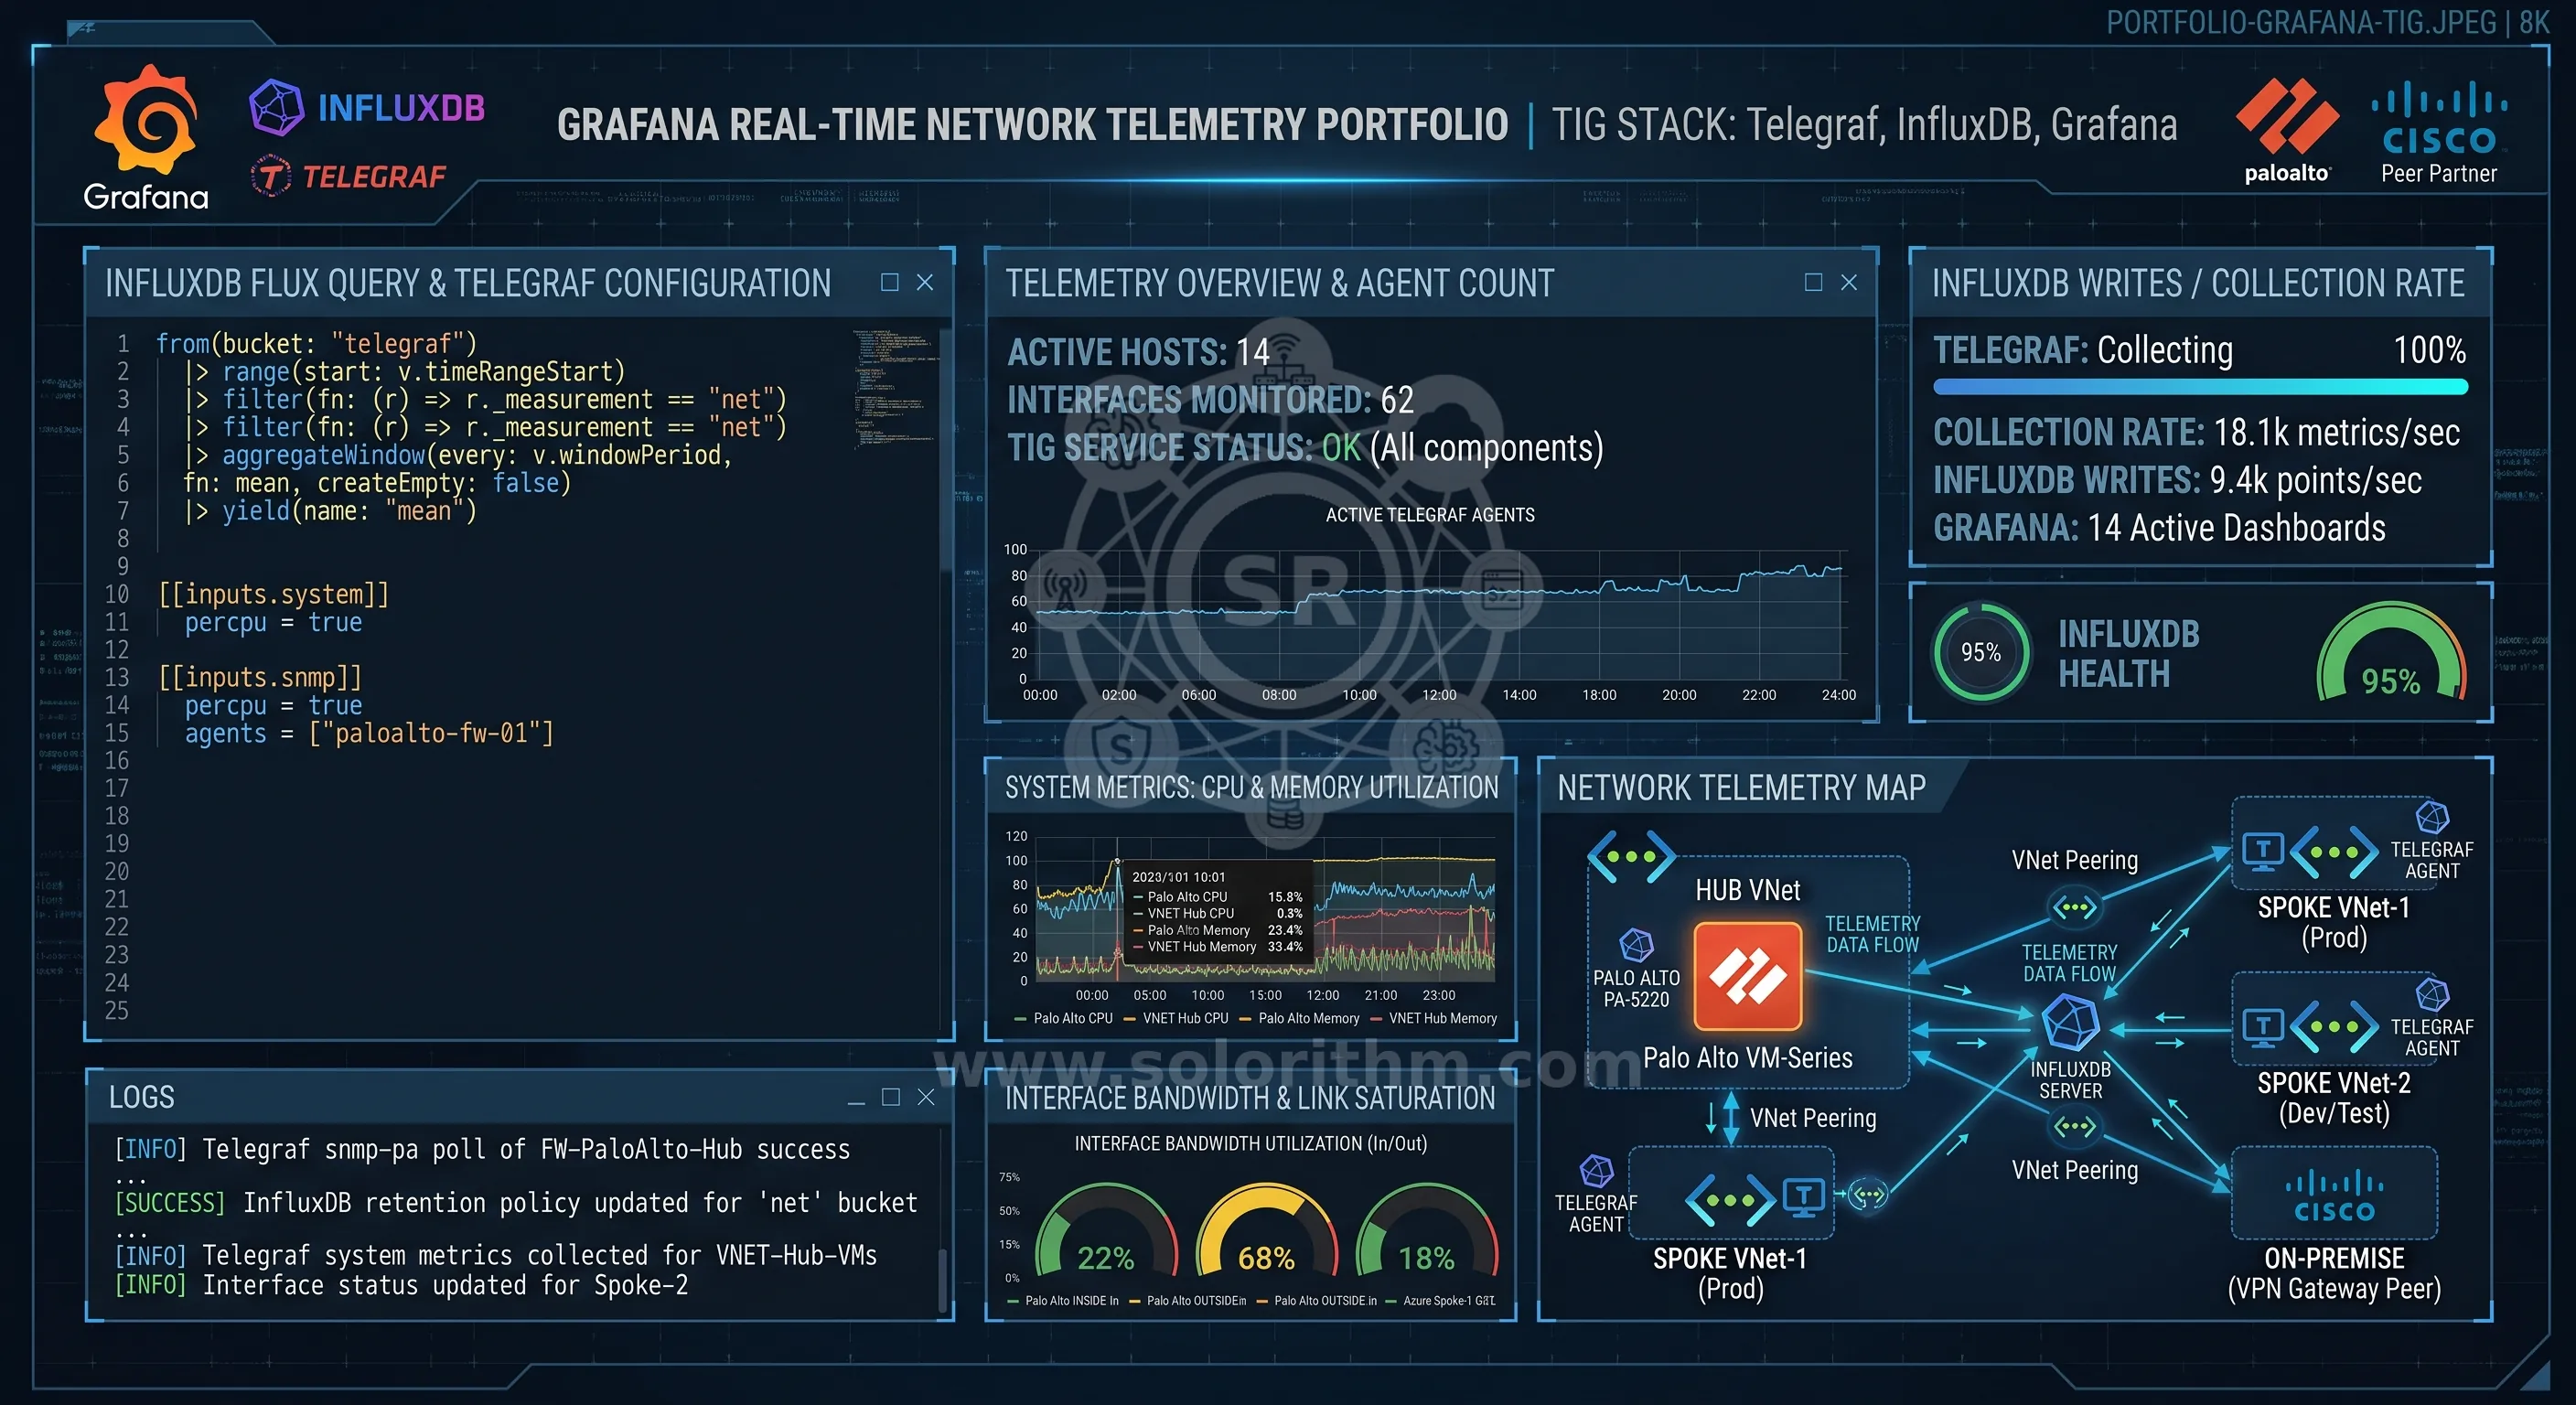2576x1405 pixels.
Task: Click code line 1 'from(bucket: "telegraf")'
Action: 316,343
